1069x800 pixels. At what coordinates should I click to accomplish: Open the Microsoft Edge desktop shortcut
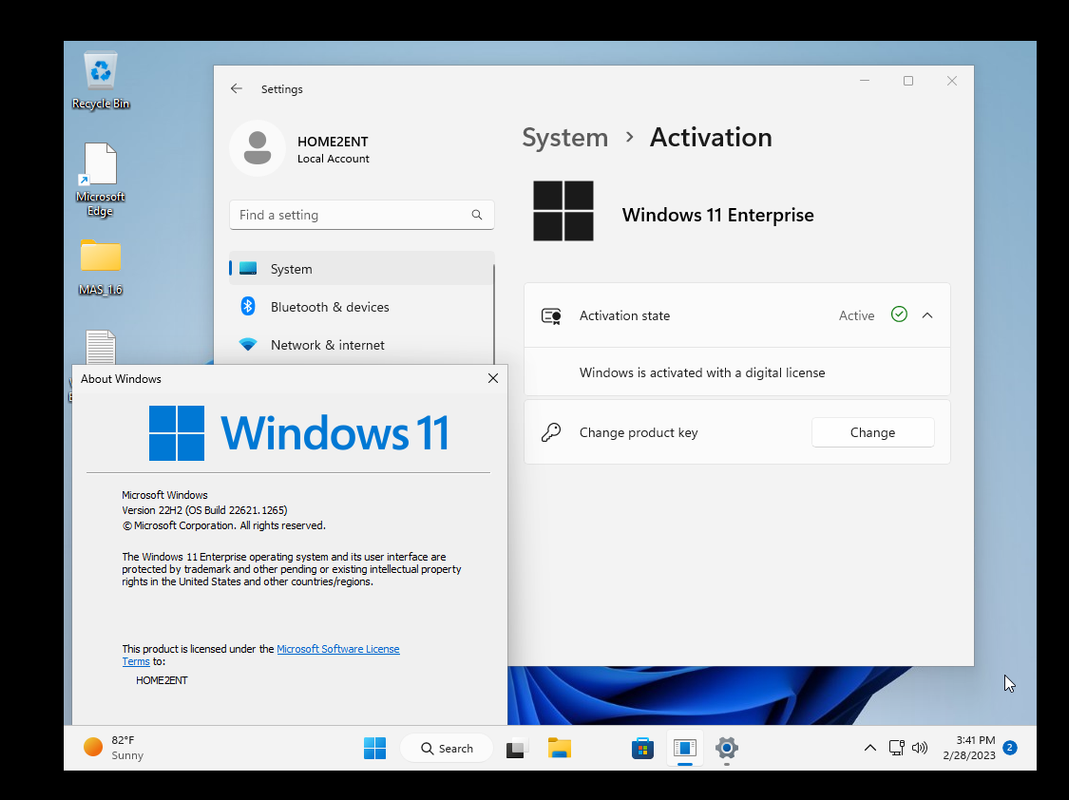click(100, 179)
